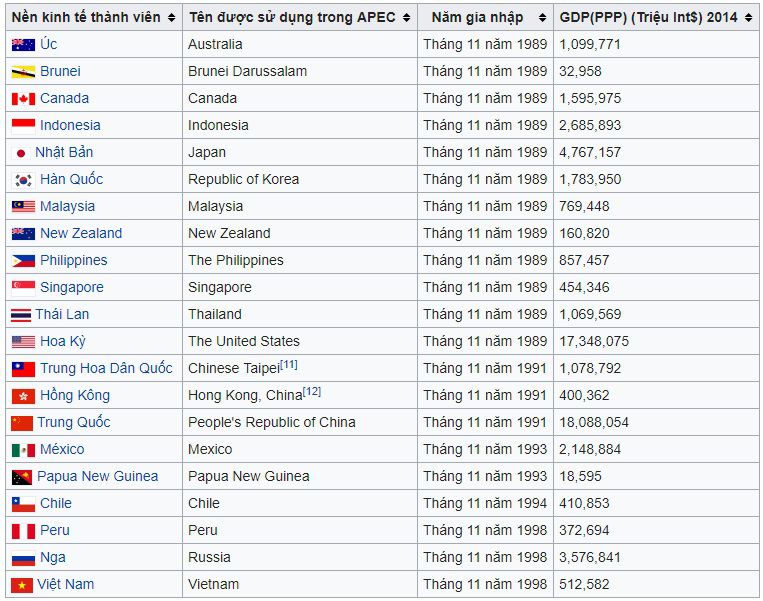Open the Trung Quốc link
This screenshot has height=601, width=763.
pos(74,422)
